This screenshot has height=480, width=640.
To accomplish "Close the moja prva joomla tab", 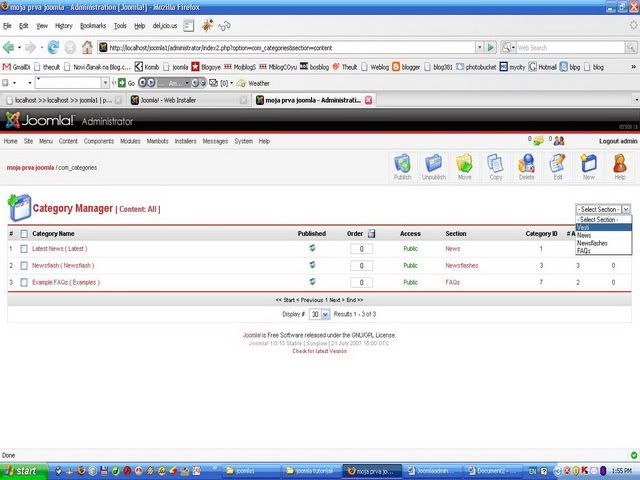I will [x=368, y=100].
